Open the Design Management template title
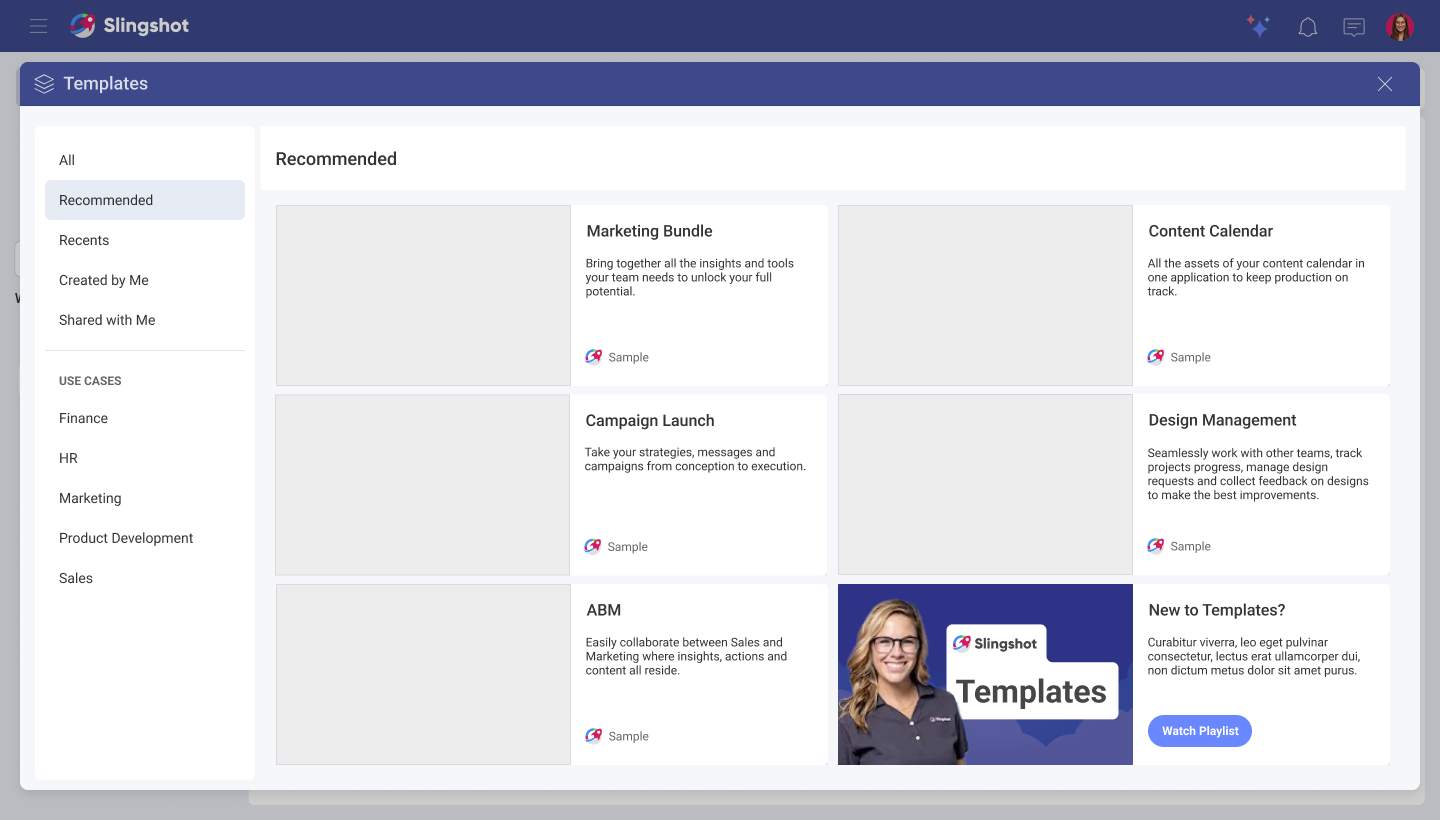The height and width of the screenshot is (820, 1440). [x=1222, y=420]
